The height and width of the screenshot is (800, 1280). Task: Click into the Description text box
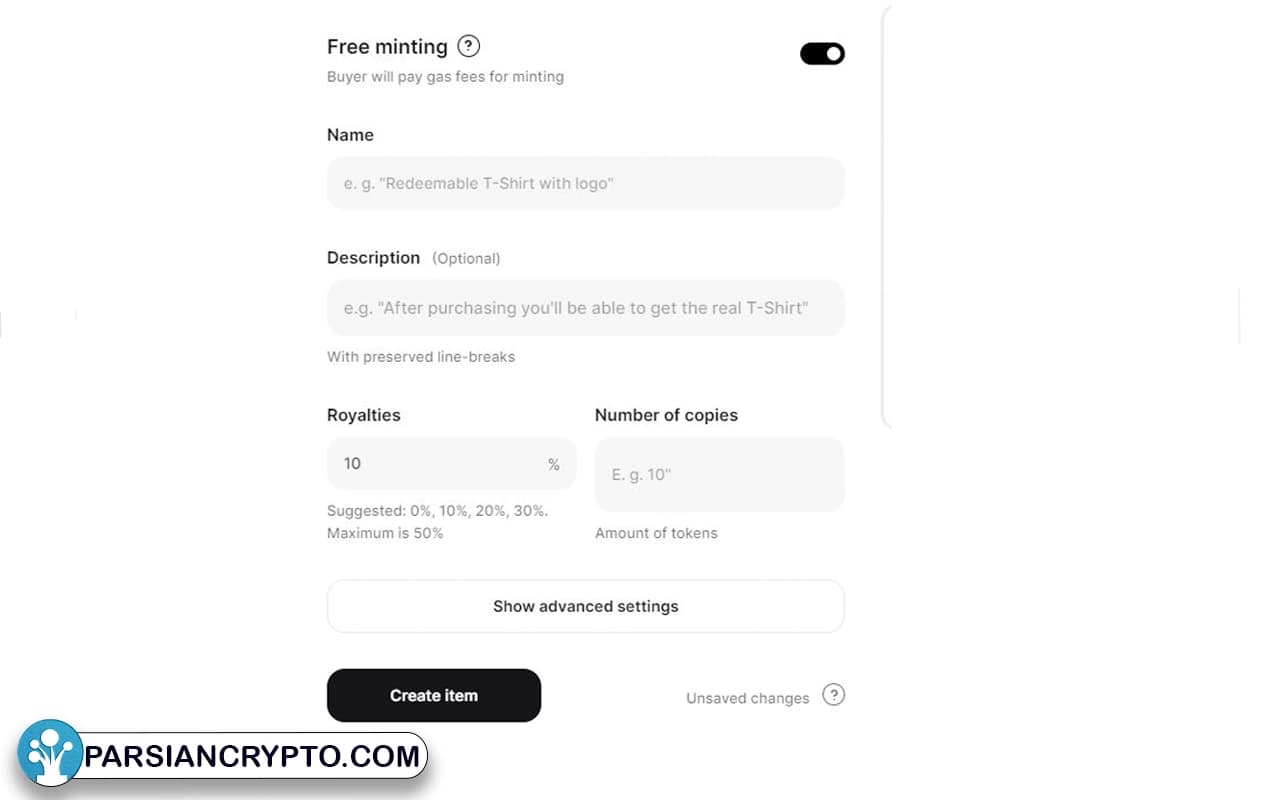click(x=586, y=308)
